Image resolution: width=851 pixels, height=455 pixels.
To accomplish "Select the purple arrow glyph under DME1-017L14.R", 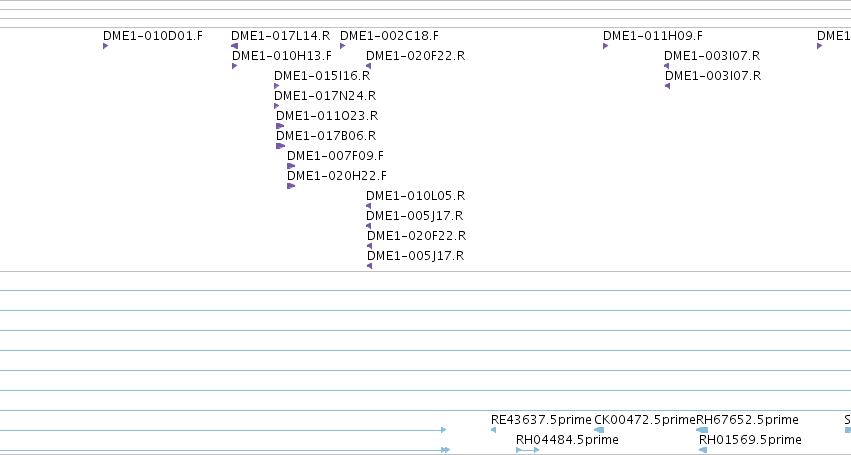I will (234, 46).
